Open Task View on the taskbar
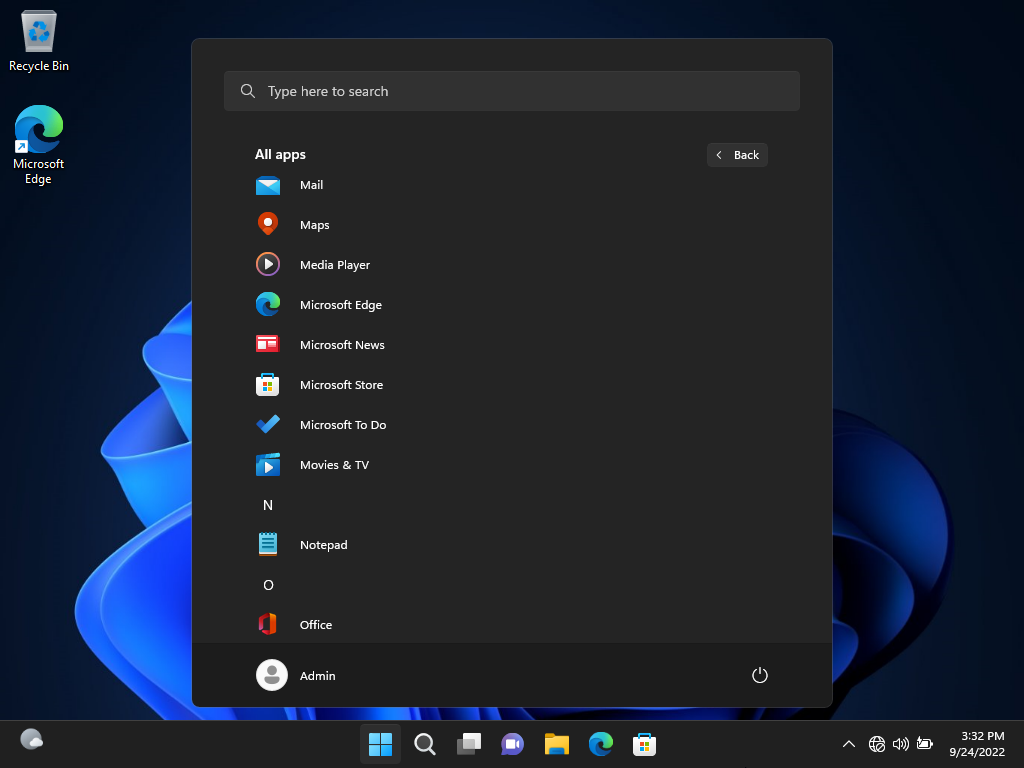The height and width of the screenshot is (768, 1024). (x=469, y=744)
